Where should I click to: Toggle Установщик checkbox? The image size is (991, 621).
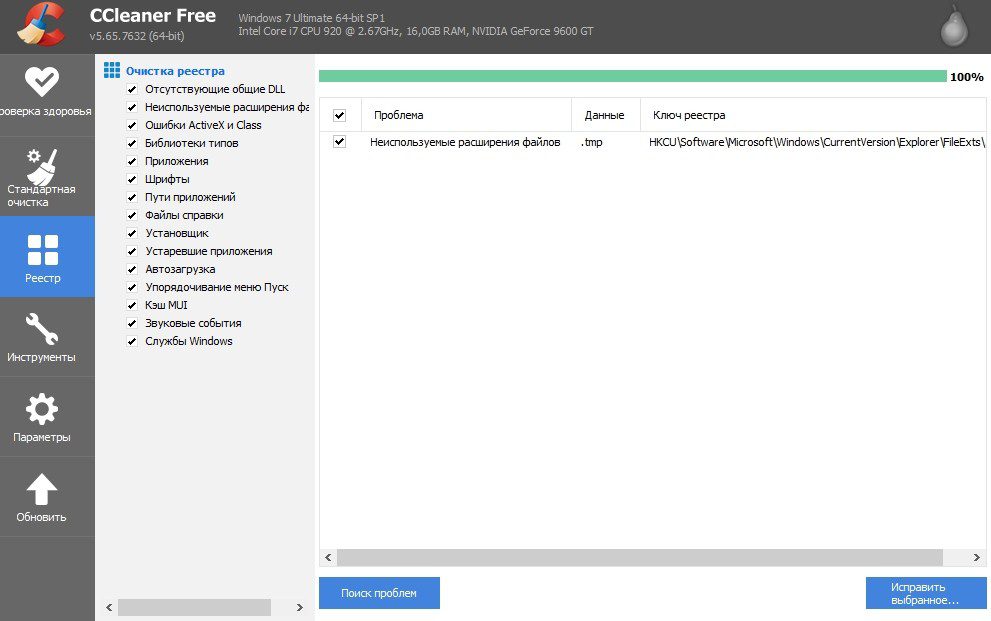tap(132, 233)
